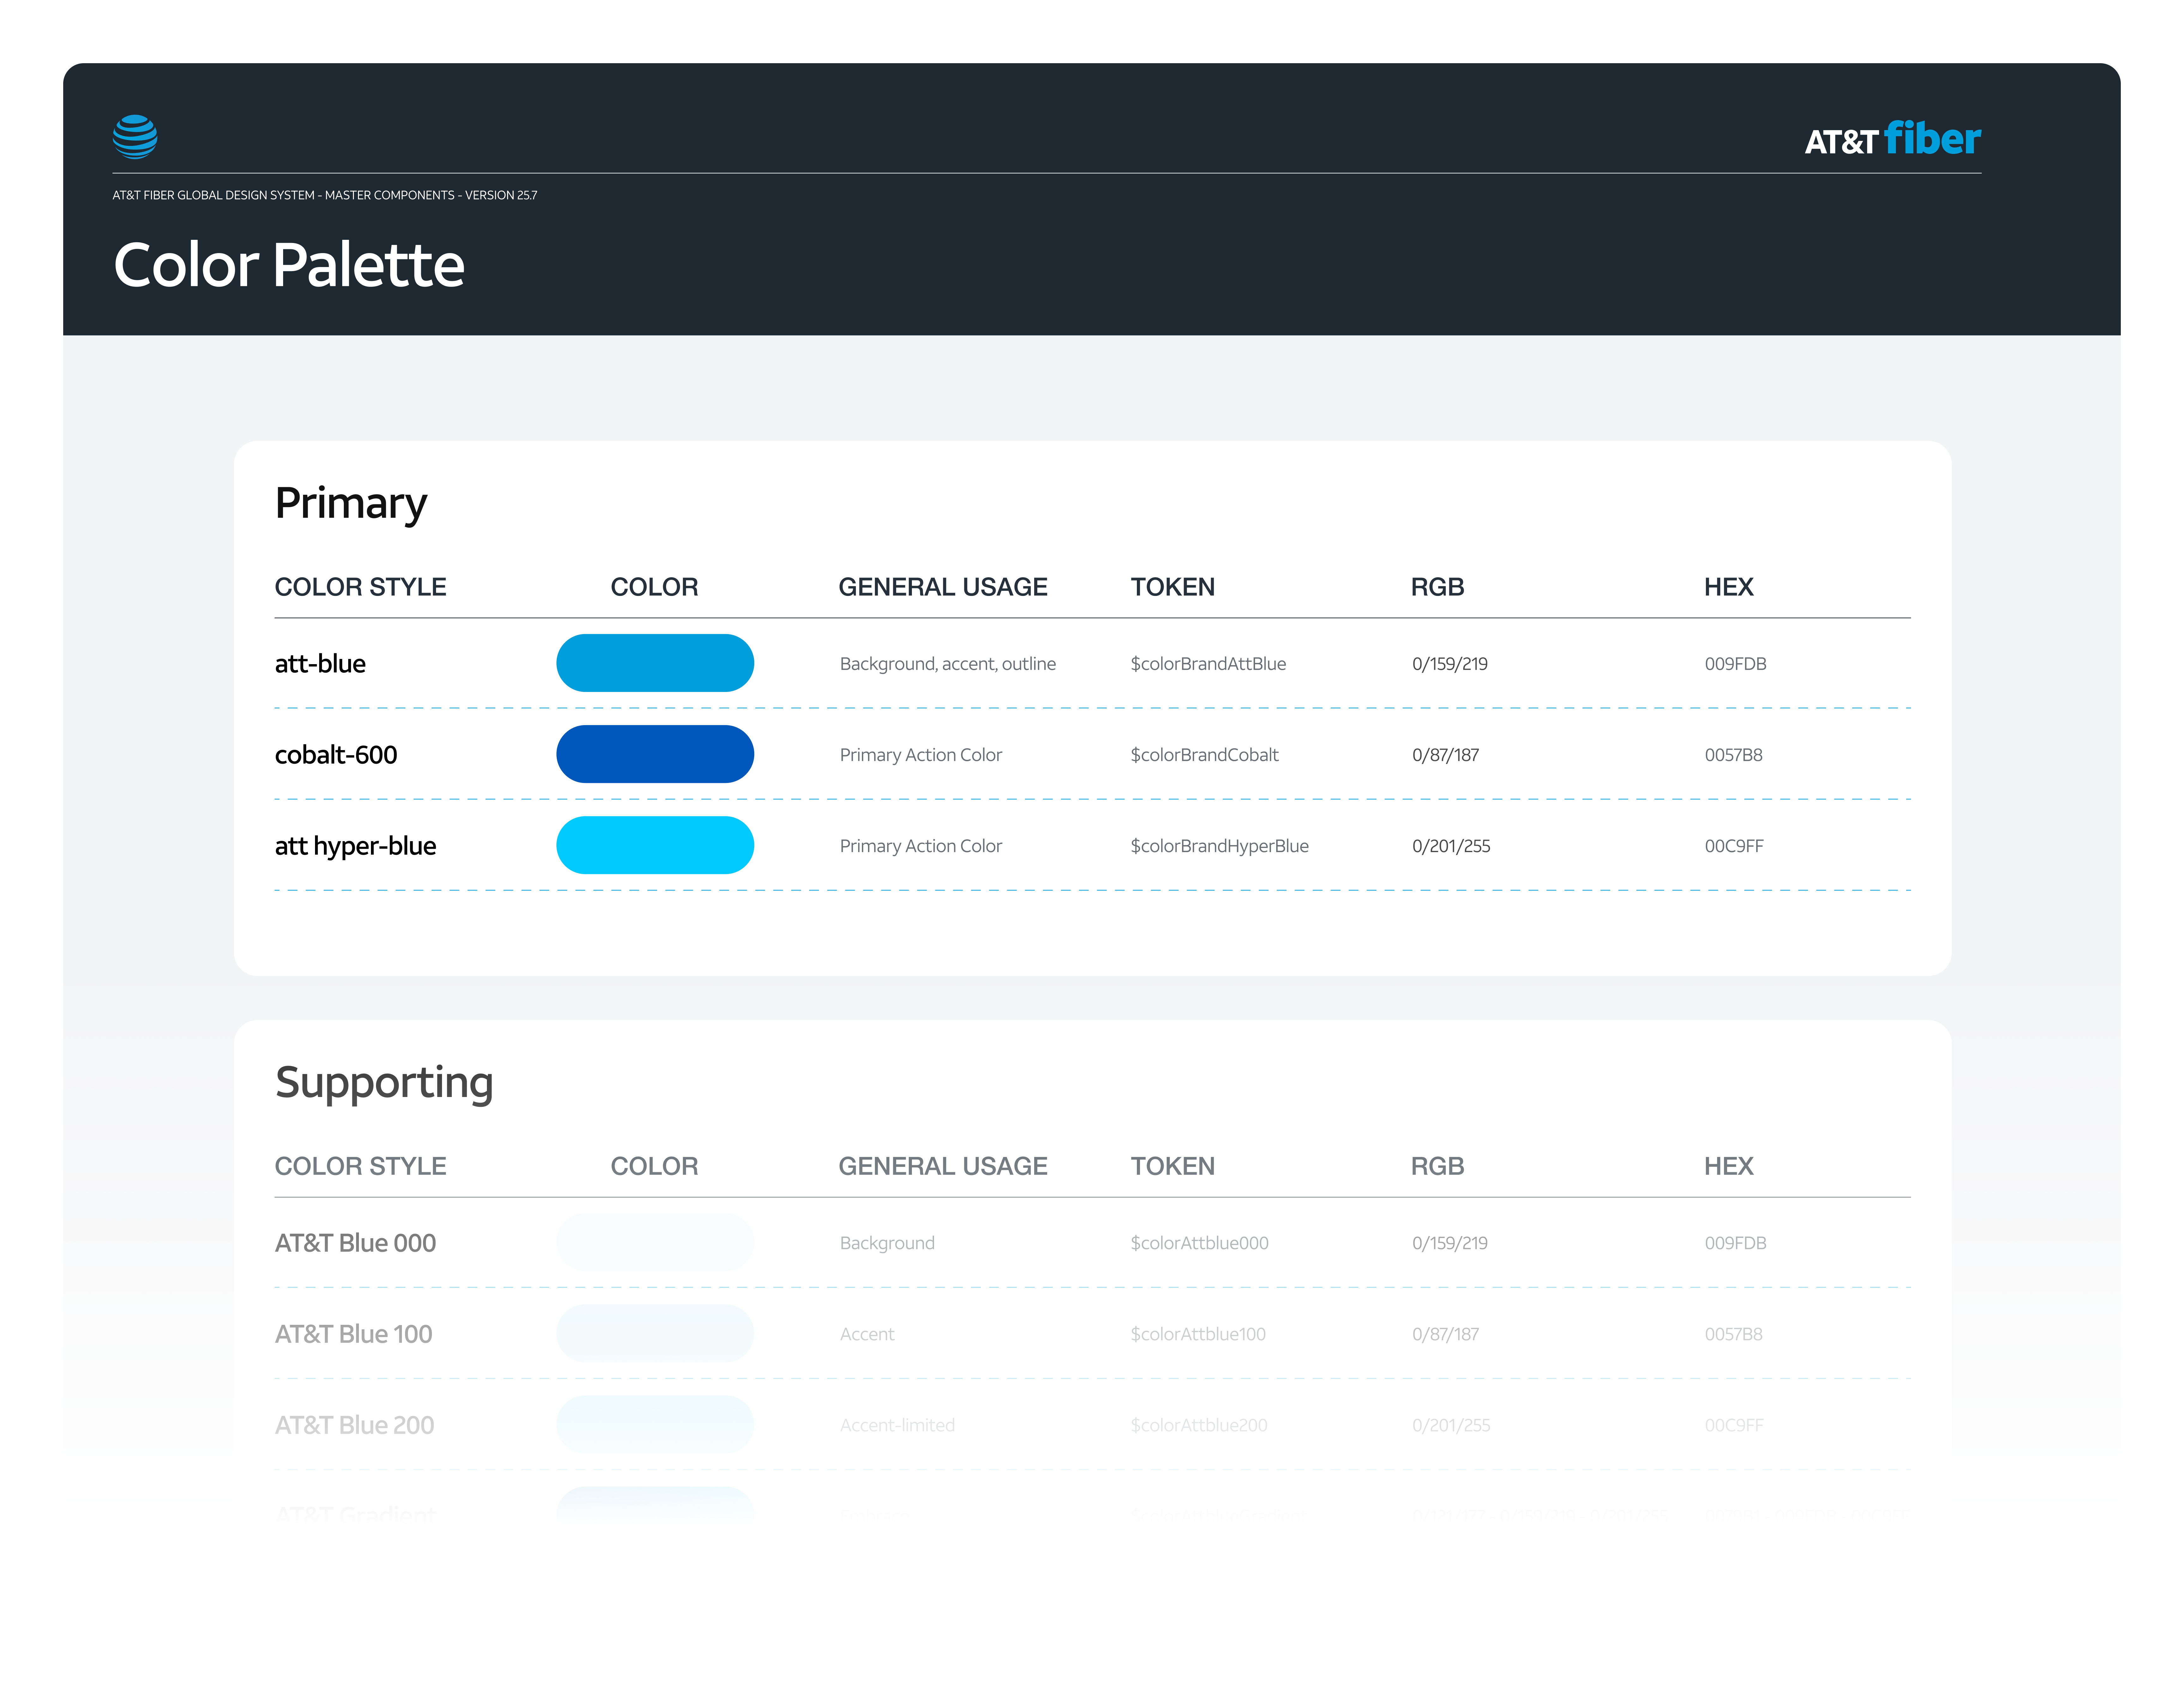Click the Primary section heading
Viewport: 2184px width, 1691px height.
351,503
